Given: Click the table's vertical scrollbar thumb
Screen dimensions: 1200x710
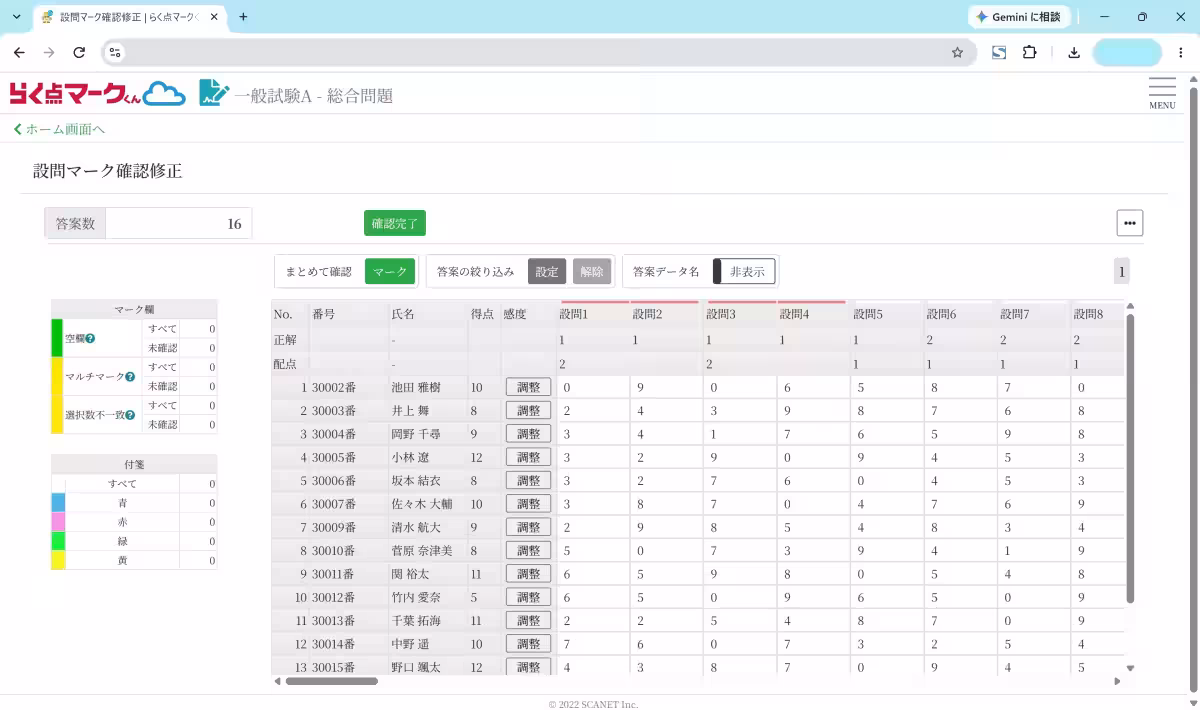Looking at the screenshot, I should [1130, 458].
